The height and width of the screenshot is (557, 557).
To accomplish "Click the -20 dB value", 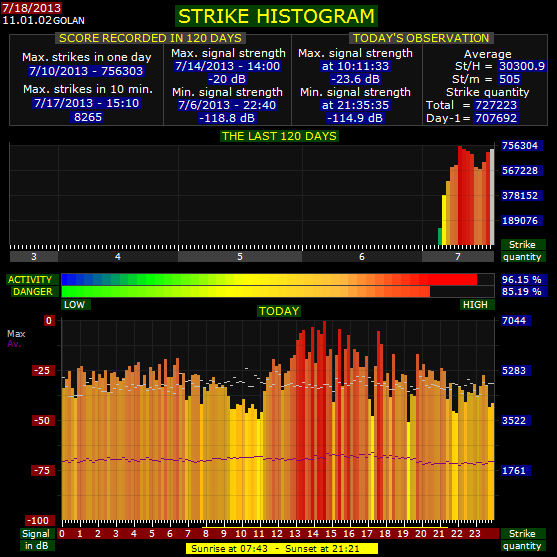I will [227, 79].
